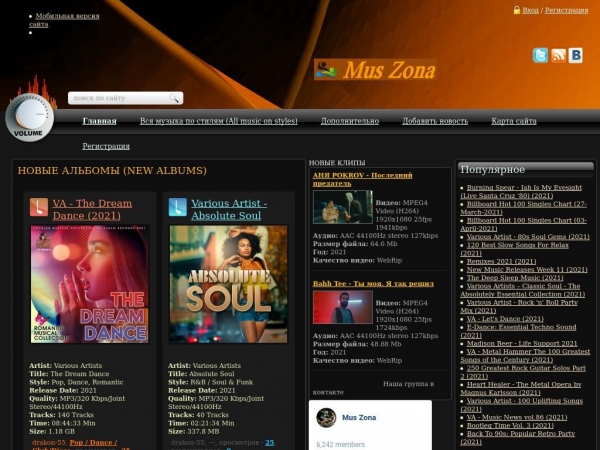Open 250 Greatest Rock Guitar Solos Part 2

point(523,372)
